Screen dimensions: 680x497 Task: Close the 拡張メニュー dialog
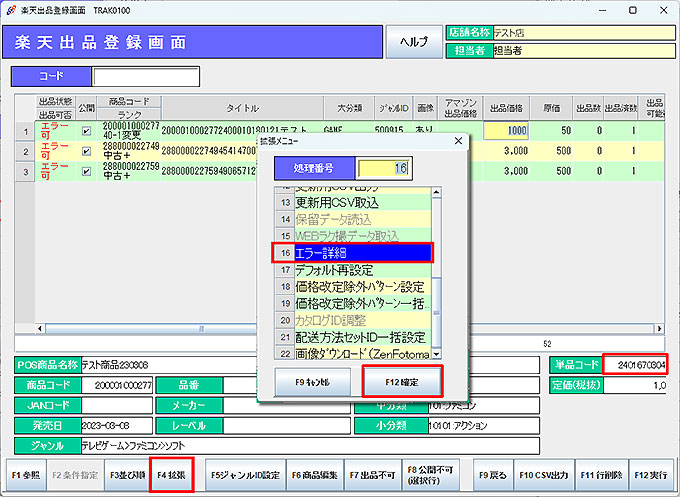tap(459, 141)
